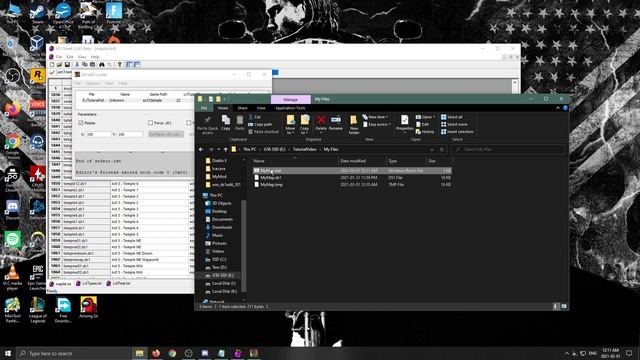This screenshot has height=360, width=640.
Task: Click Cut in the Clipboard group
Action: 254,117
